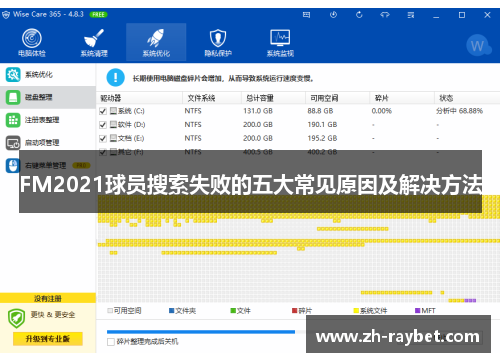500x362 pixels.
Task: Enable 碎片整理完成后关机 shutdown checkbox
Action: pyautogui.click(x=111, y=342)
